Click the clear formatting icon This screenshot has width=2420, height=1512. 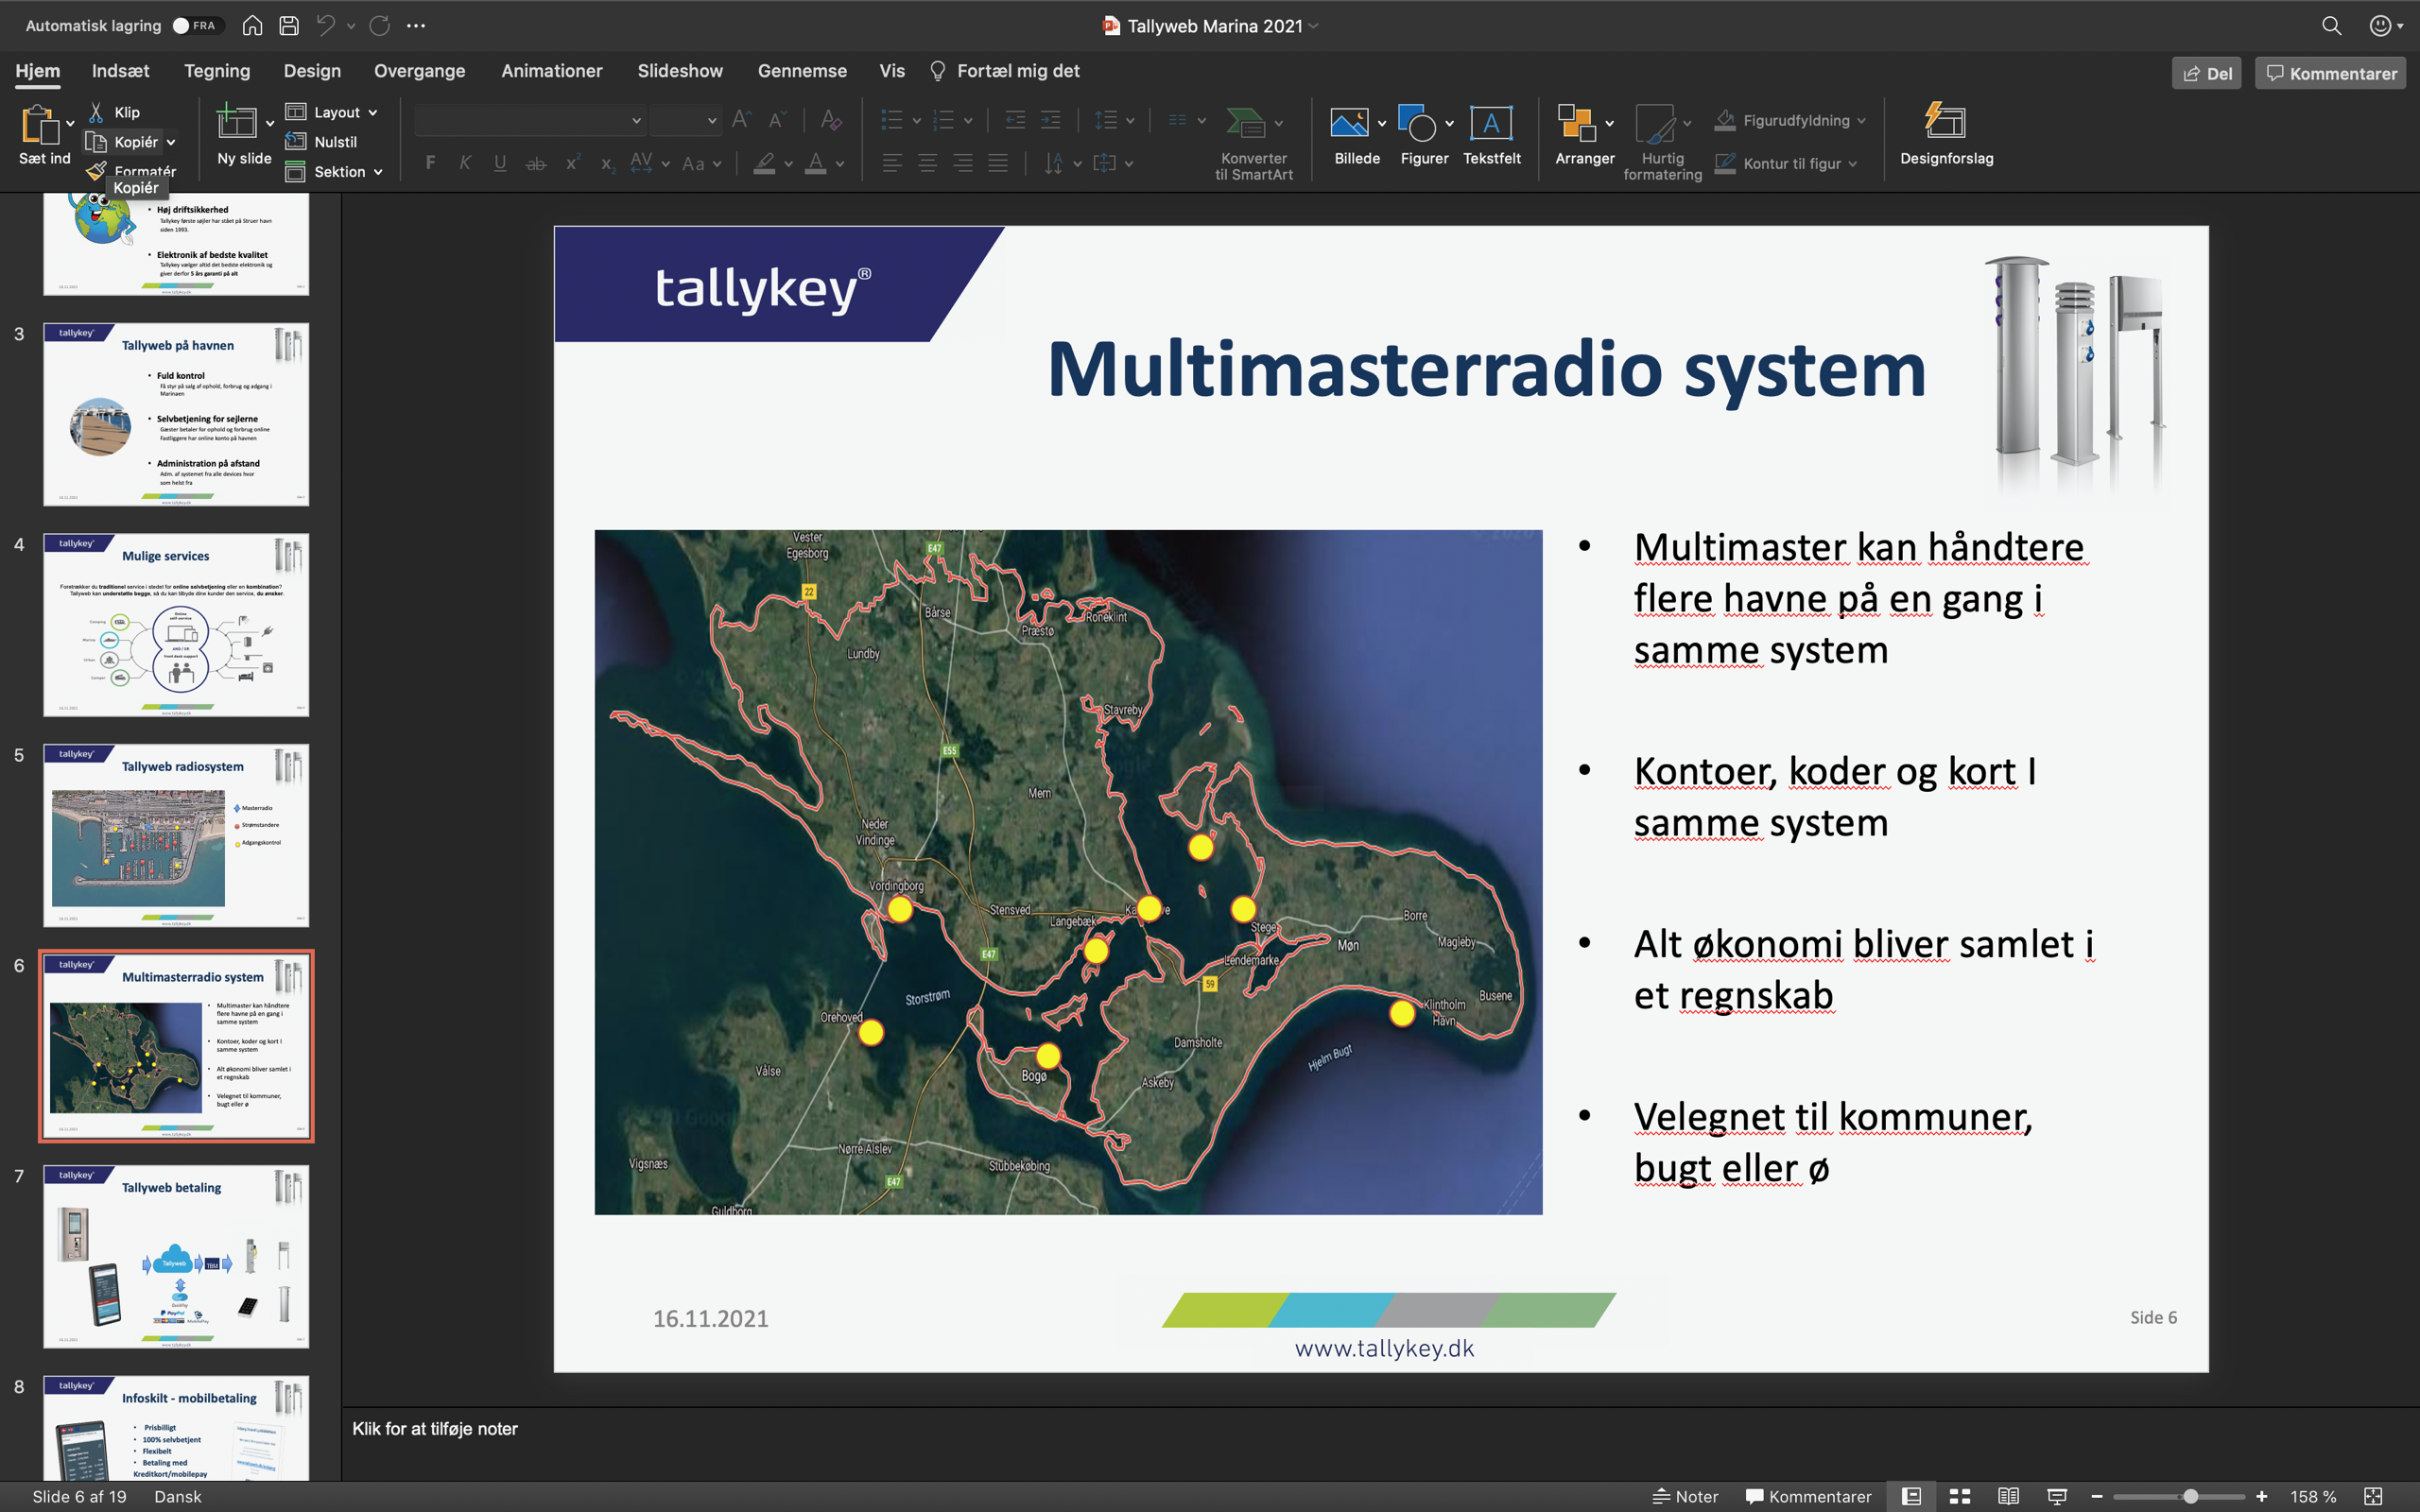tap(831, 120)
